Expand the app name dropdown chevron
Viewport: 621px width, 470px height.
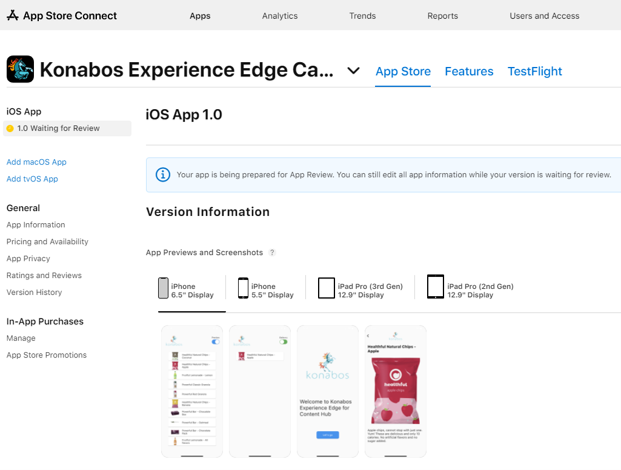click(x=353, y=70)
